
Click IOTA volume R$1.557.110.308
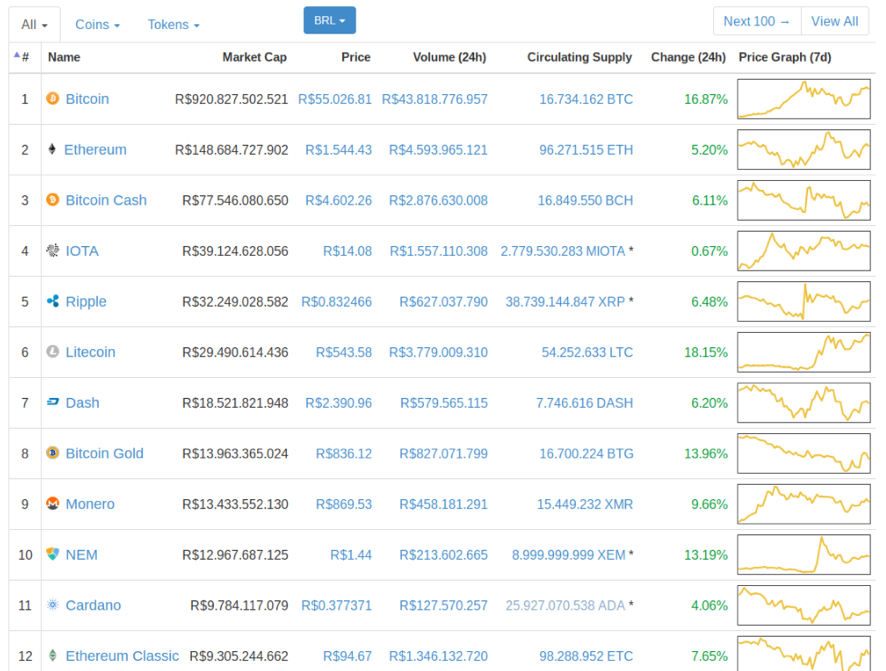[438, 251]
